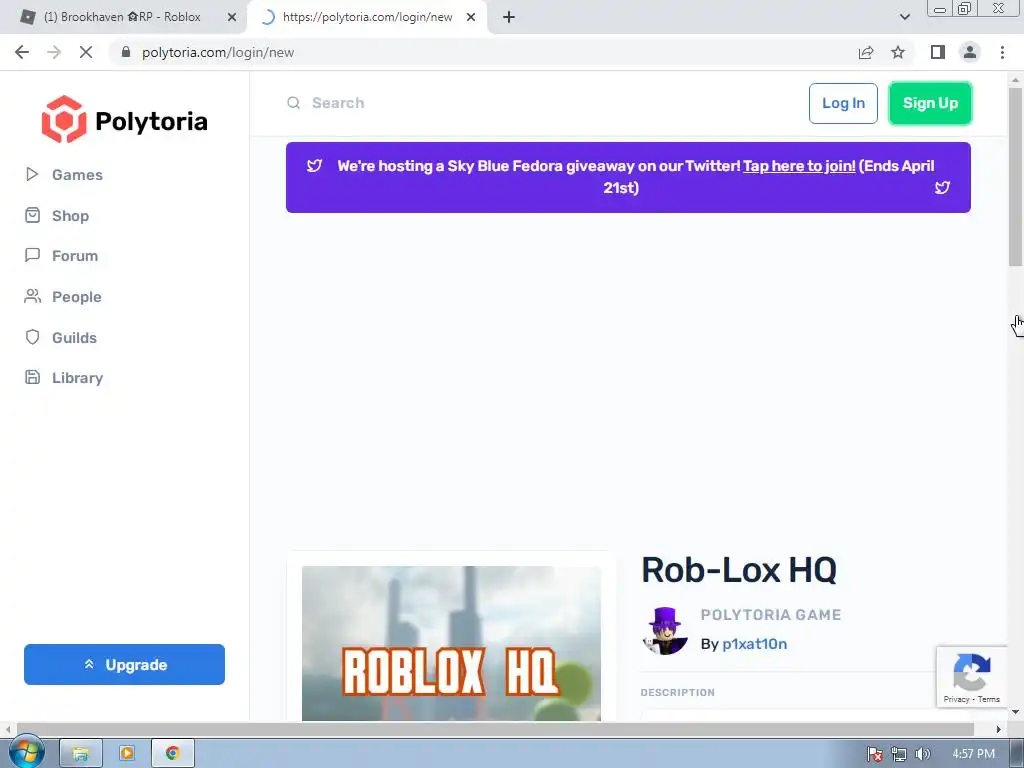Click the People users icon
The height and width of the screenshot is (768, 1024).
click(x=32, y=296)
